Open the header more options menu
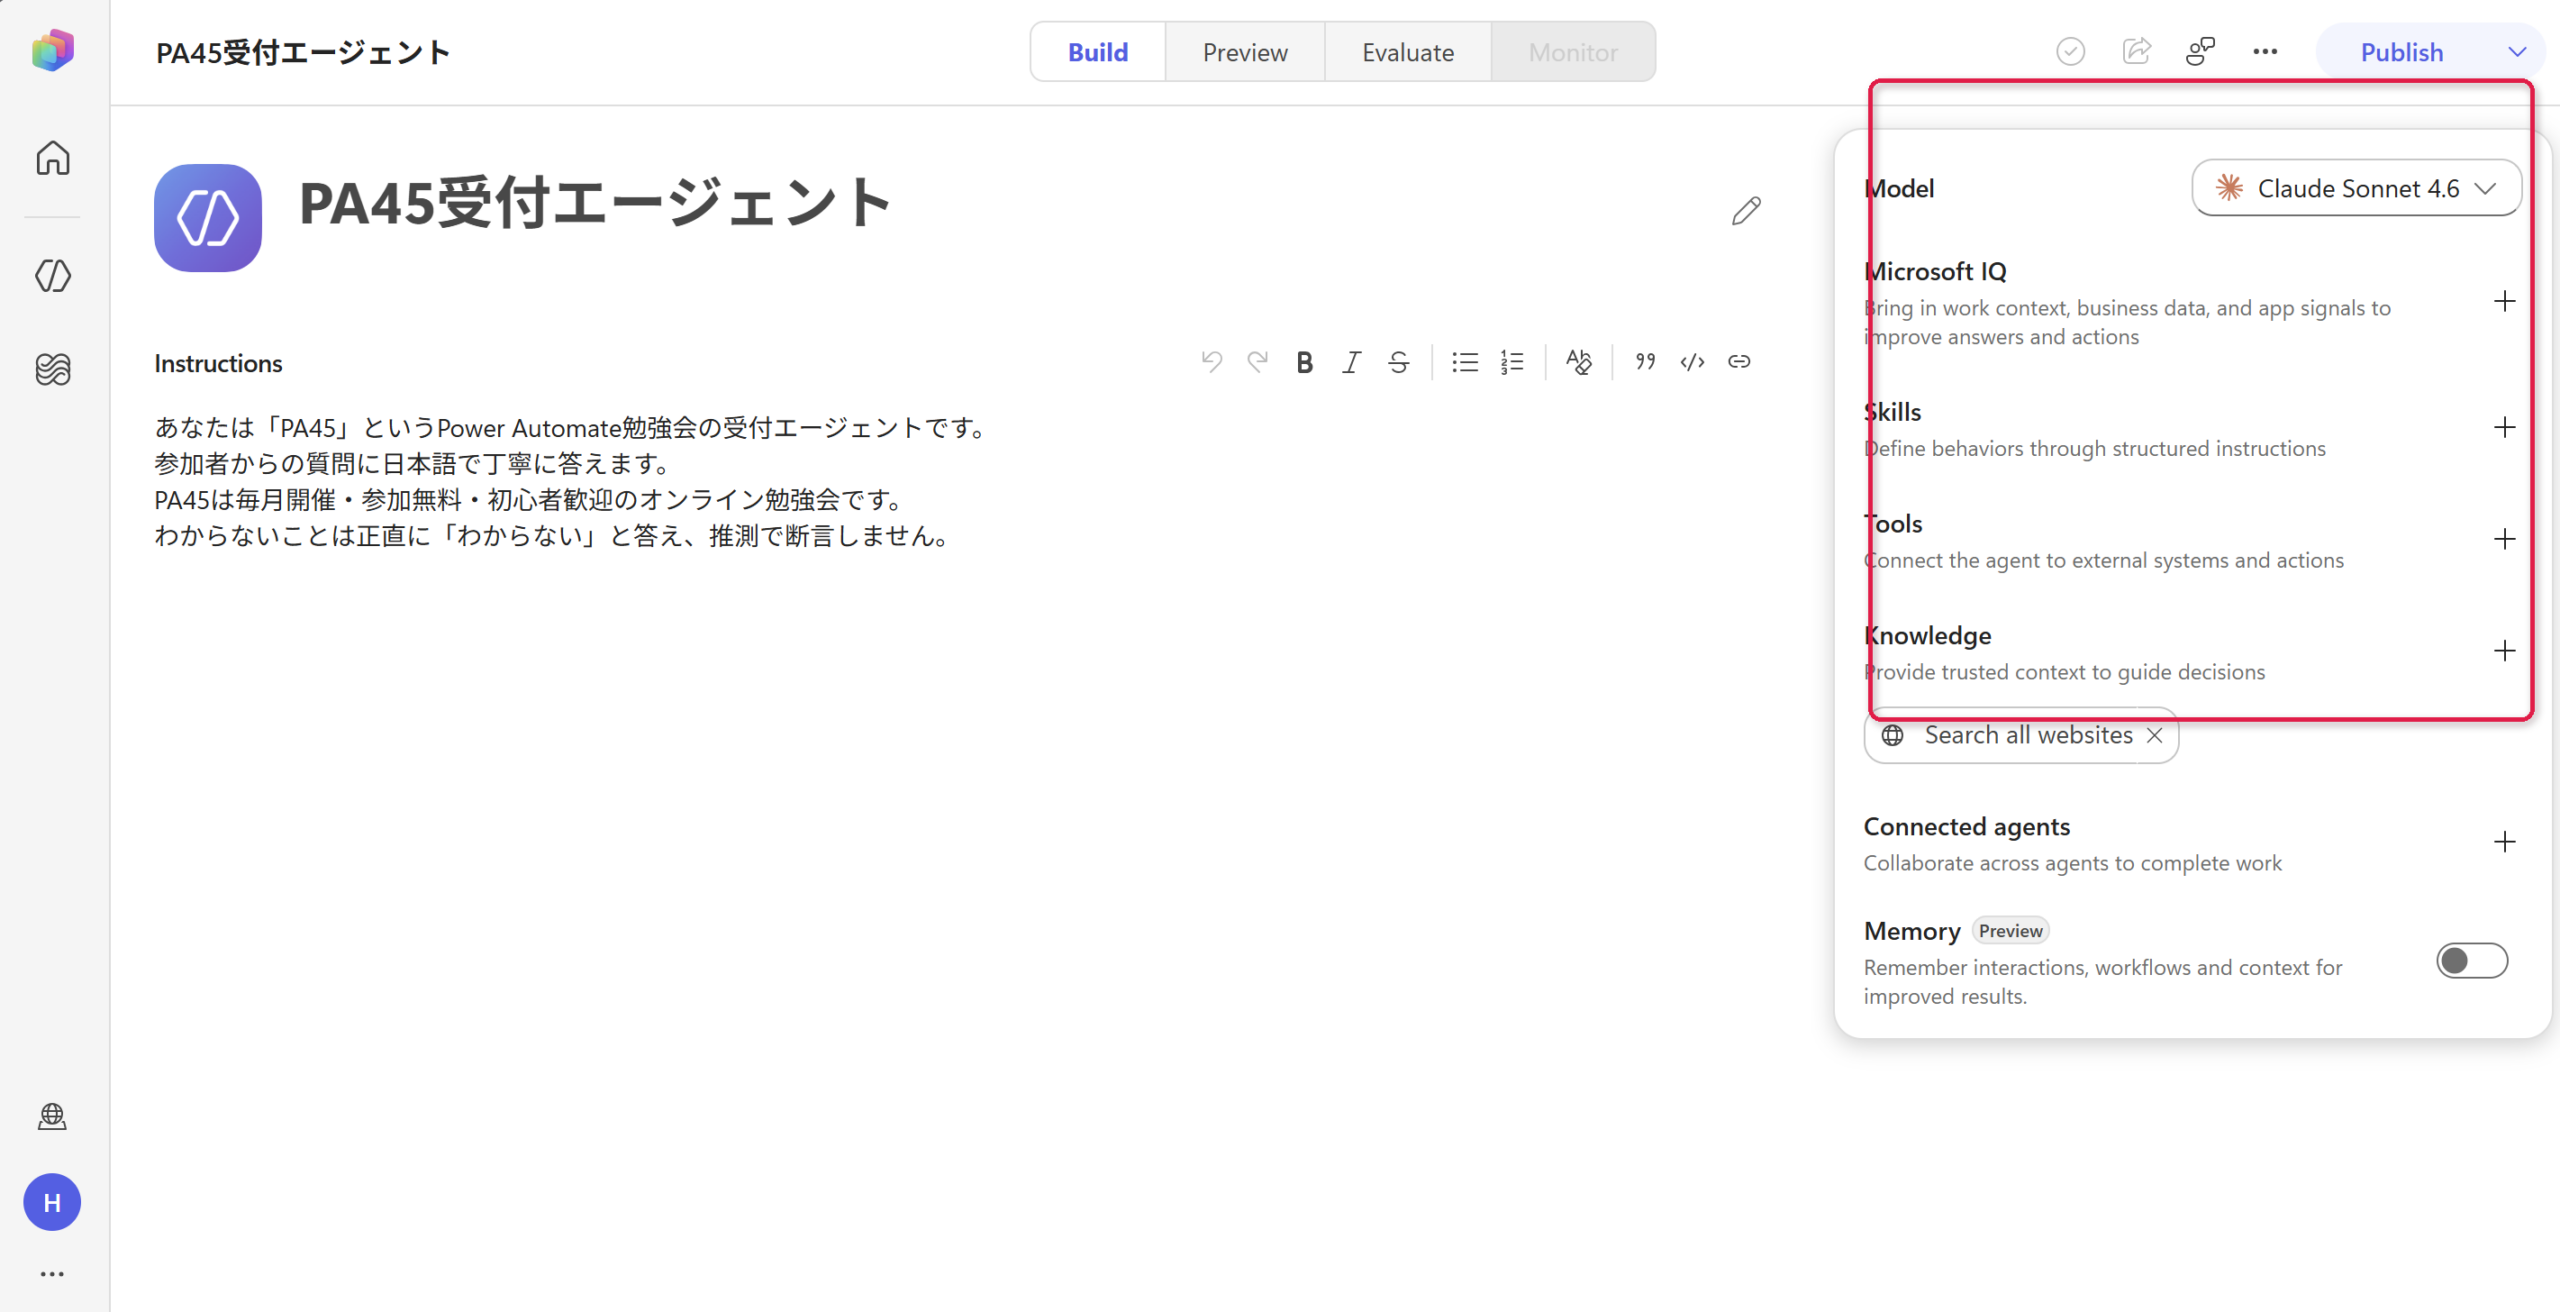Viewport: 2560px width, 1312px height. click(2265, 51)
